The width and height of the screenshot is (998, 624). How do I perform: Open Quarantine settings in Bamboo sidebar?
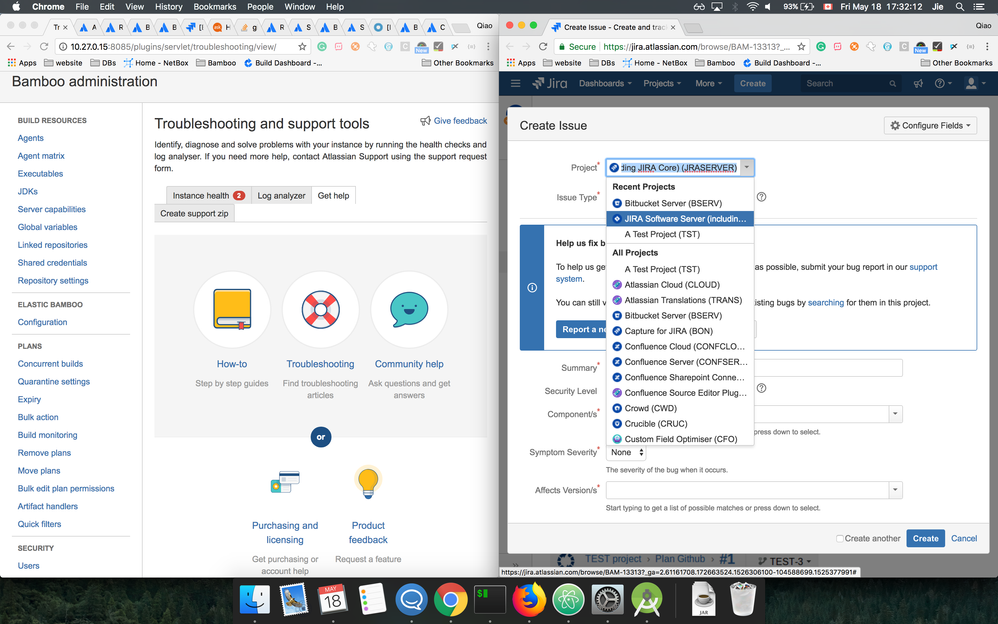click(x=54, y=382)
